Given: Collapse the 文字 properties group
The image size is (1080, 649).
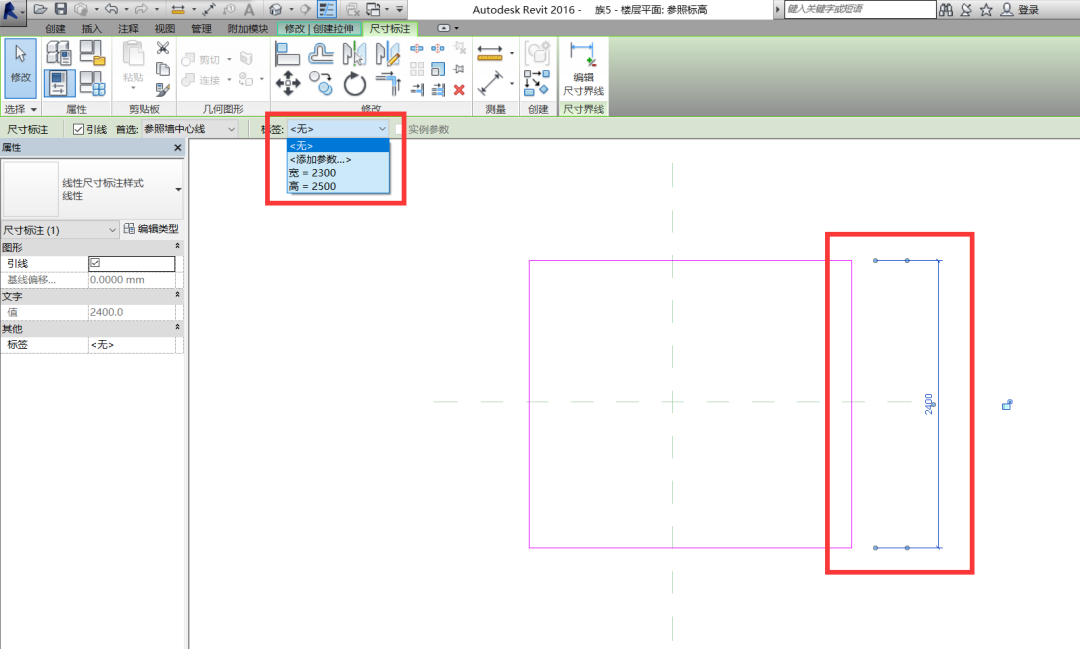Looking at the screenshot, I should pyautogui.click(x=177, y=296).
